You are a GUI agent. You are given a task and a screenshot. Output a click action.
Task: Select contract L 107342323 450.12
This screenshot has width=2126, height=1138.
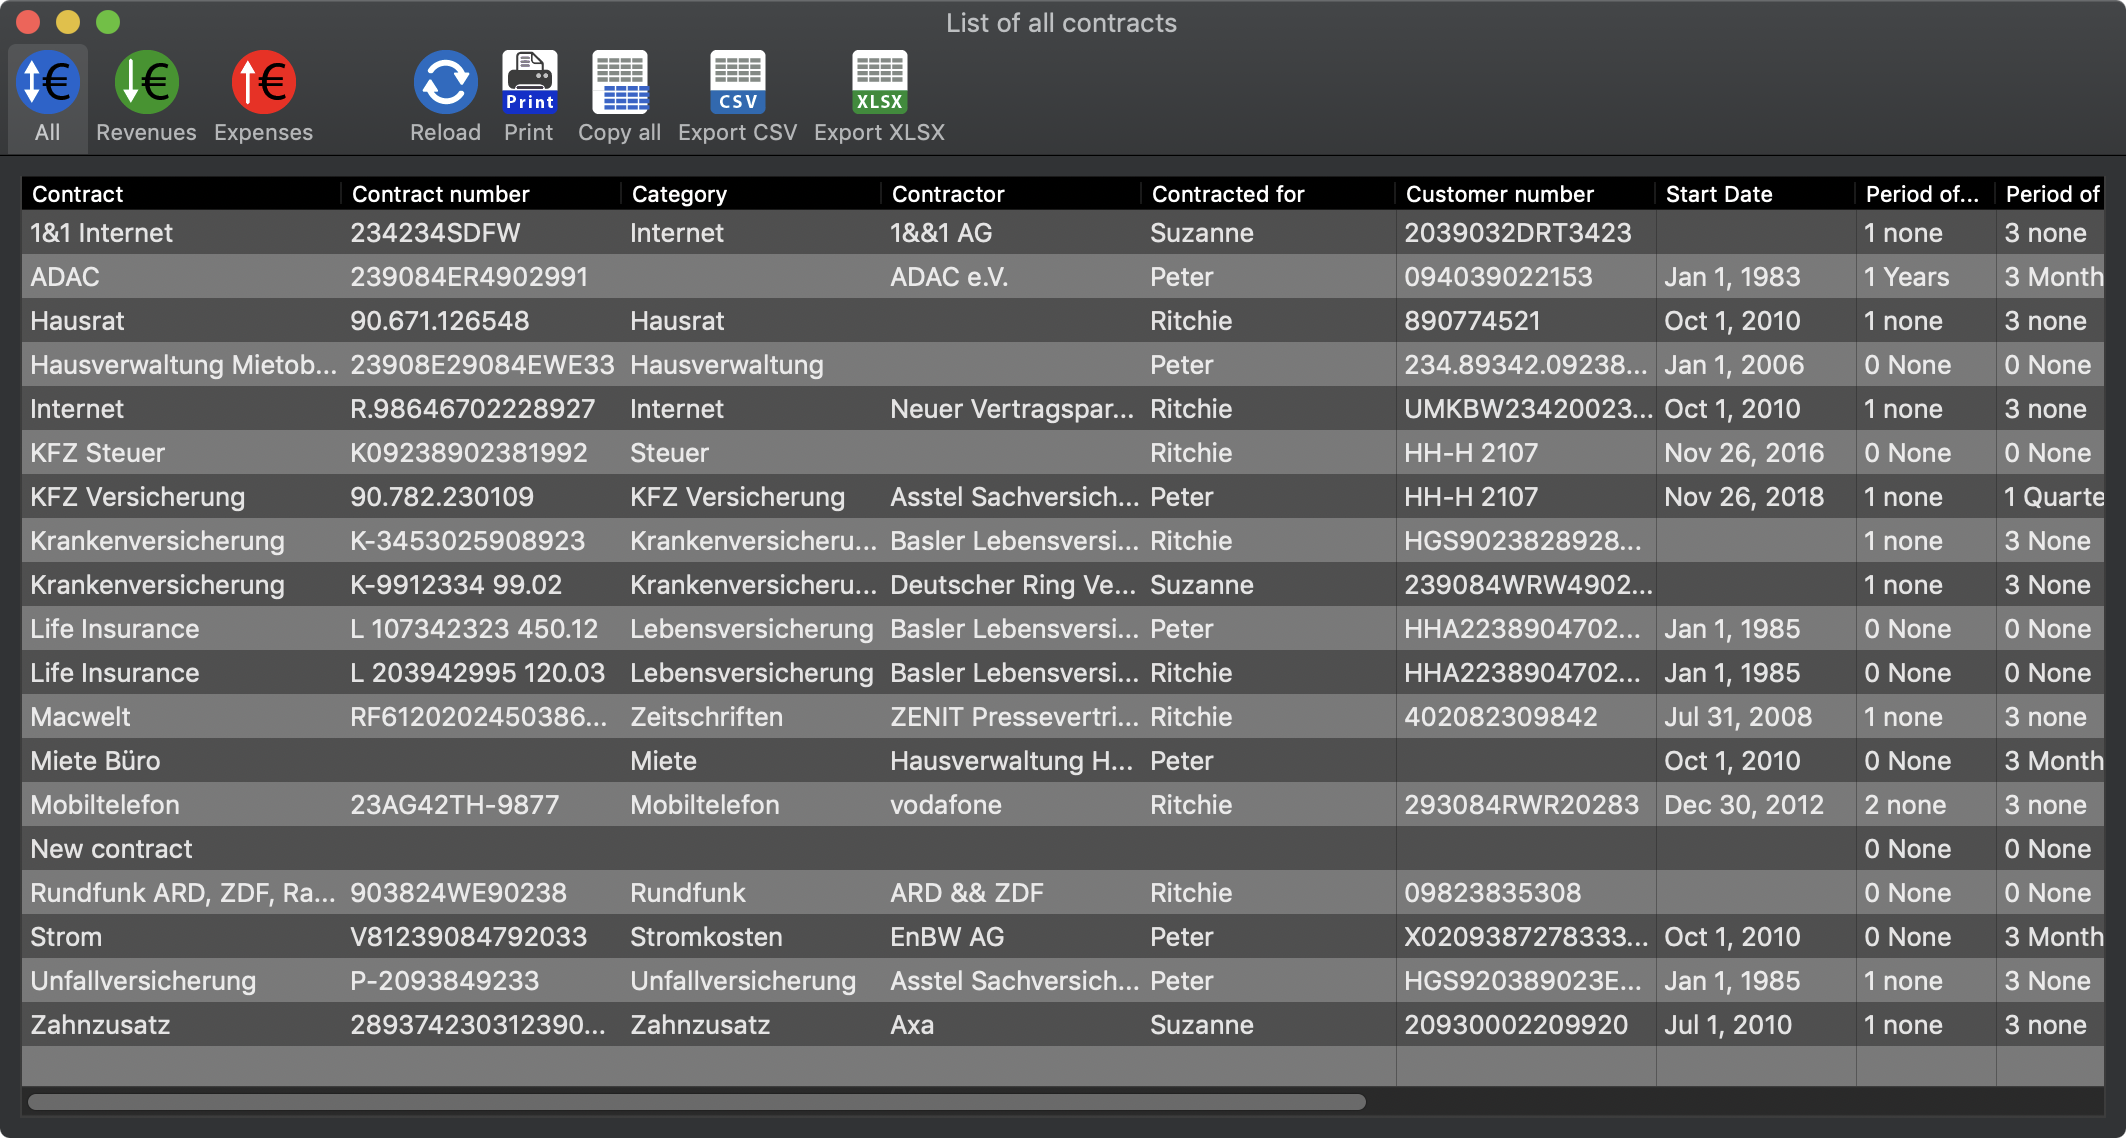(474, 629)
